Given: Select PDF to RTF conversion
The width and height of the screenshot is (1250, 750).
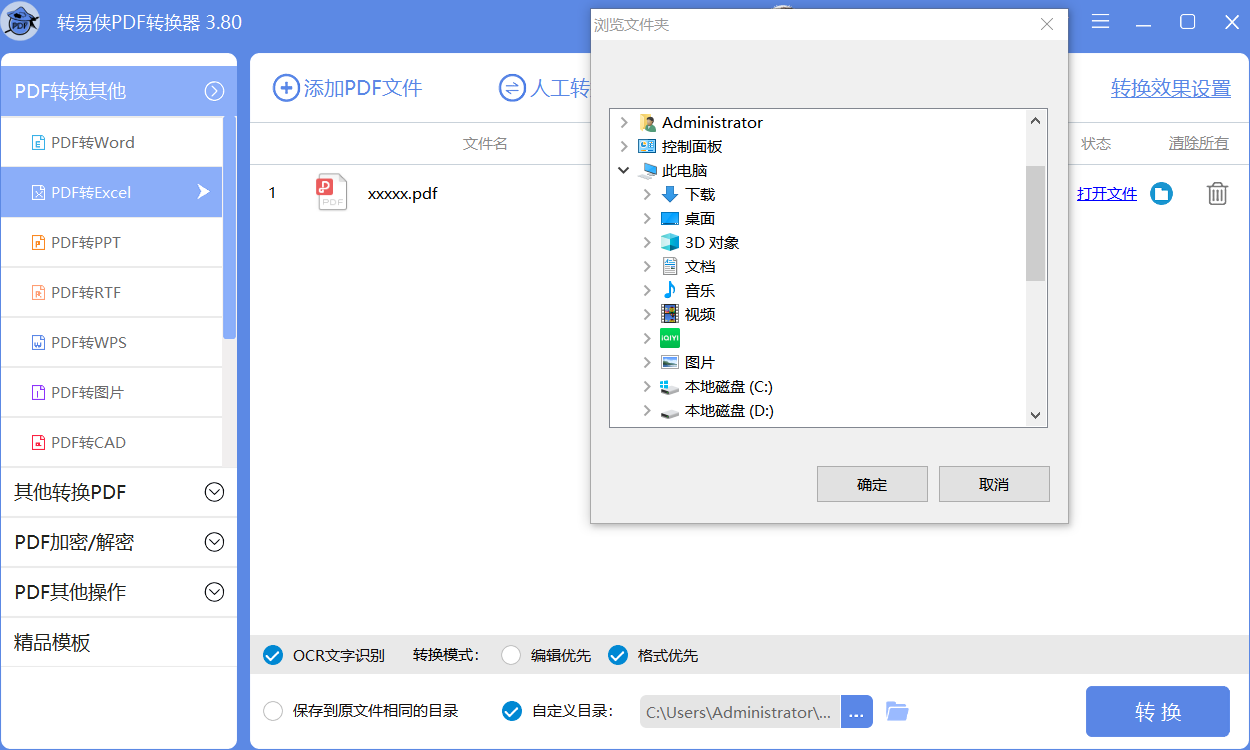Looking at the screenshot, I should point(111,292).
